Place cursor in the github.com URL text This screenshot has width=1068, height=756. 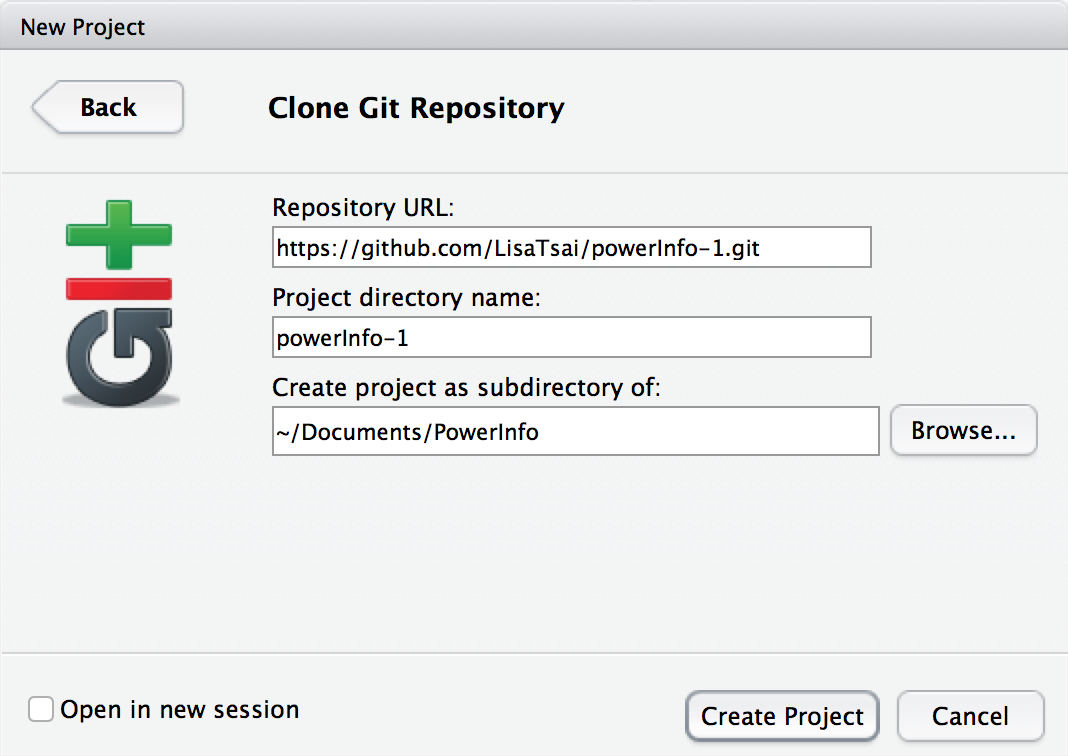(518, 248)
